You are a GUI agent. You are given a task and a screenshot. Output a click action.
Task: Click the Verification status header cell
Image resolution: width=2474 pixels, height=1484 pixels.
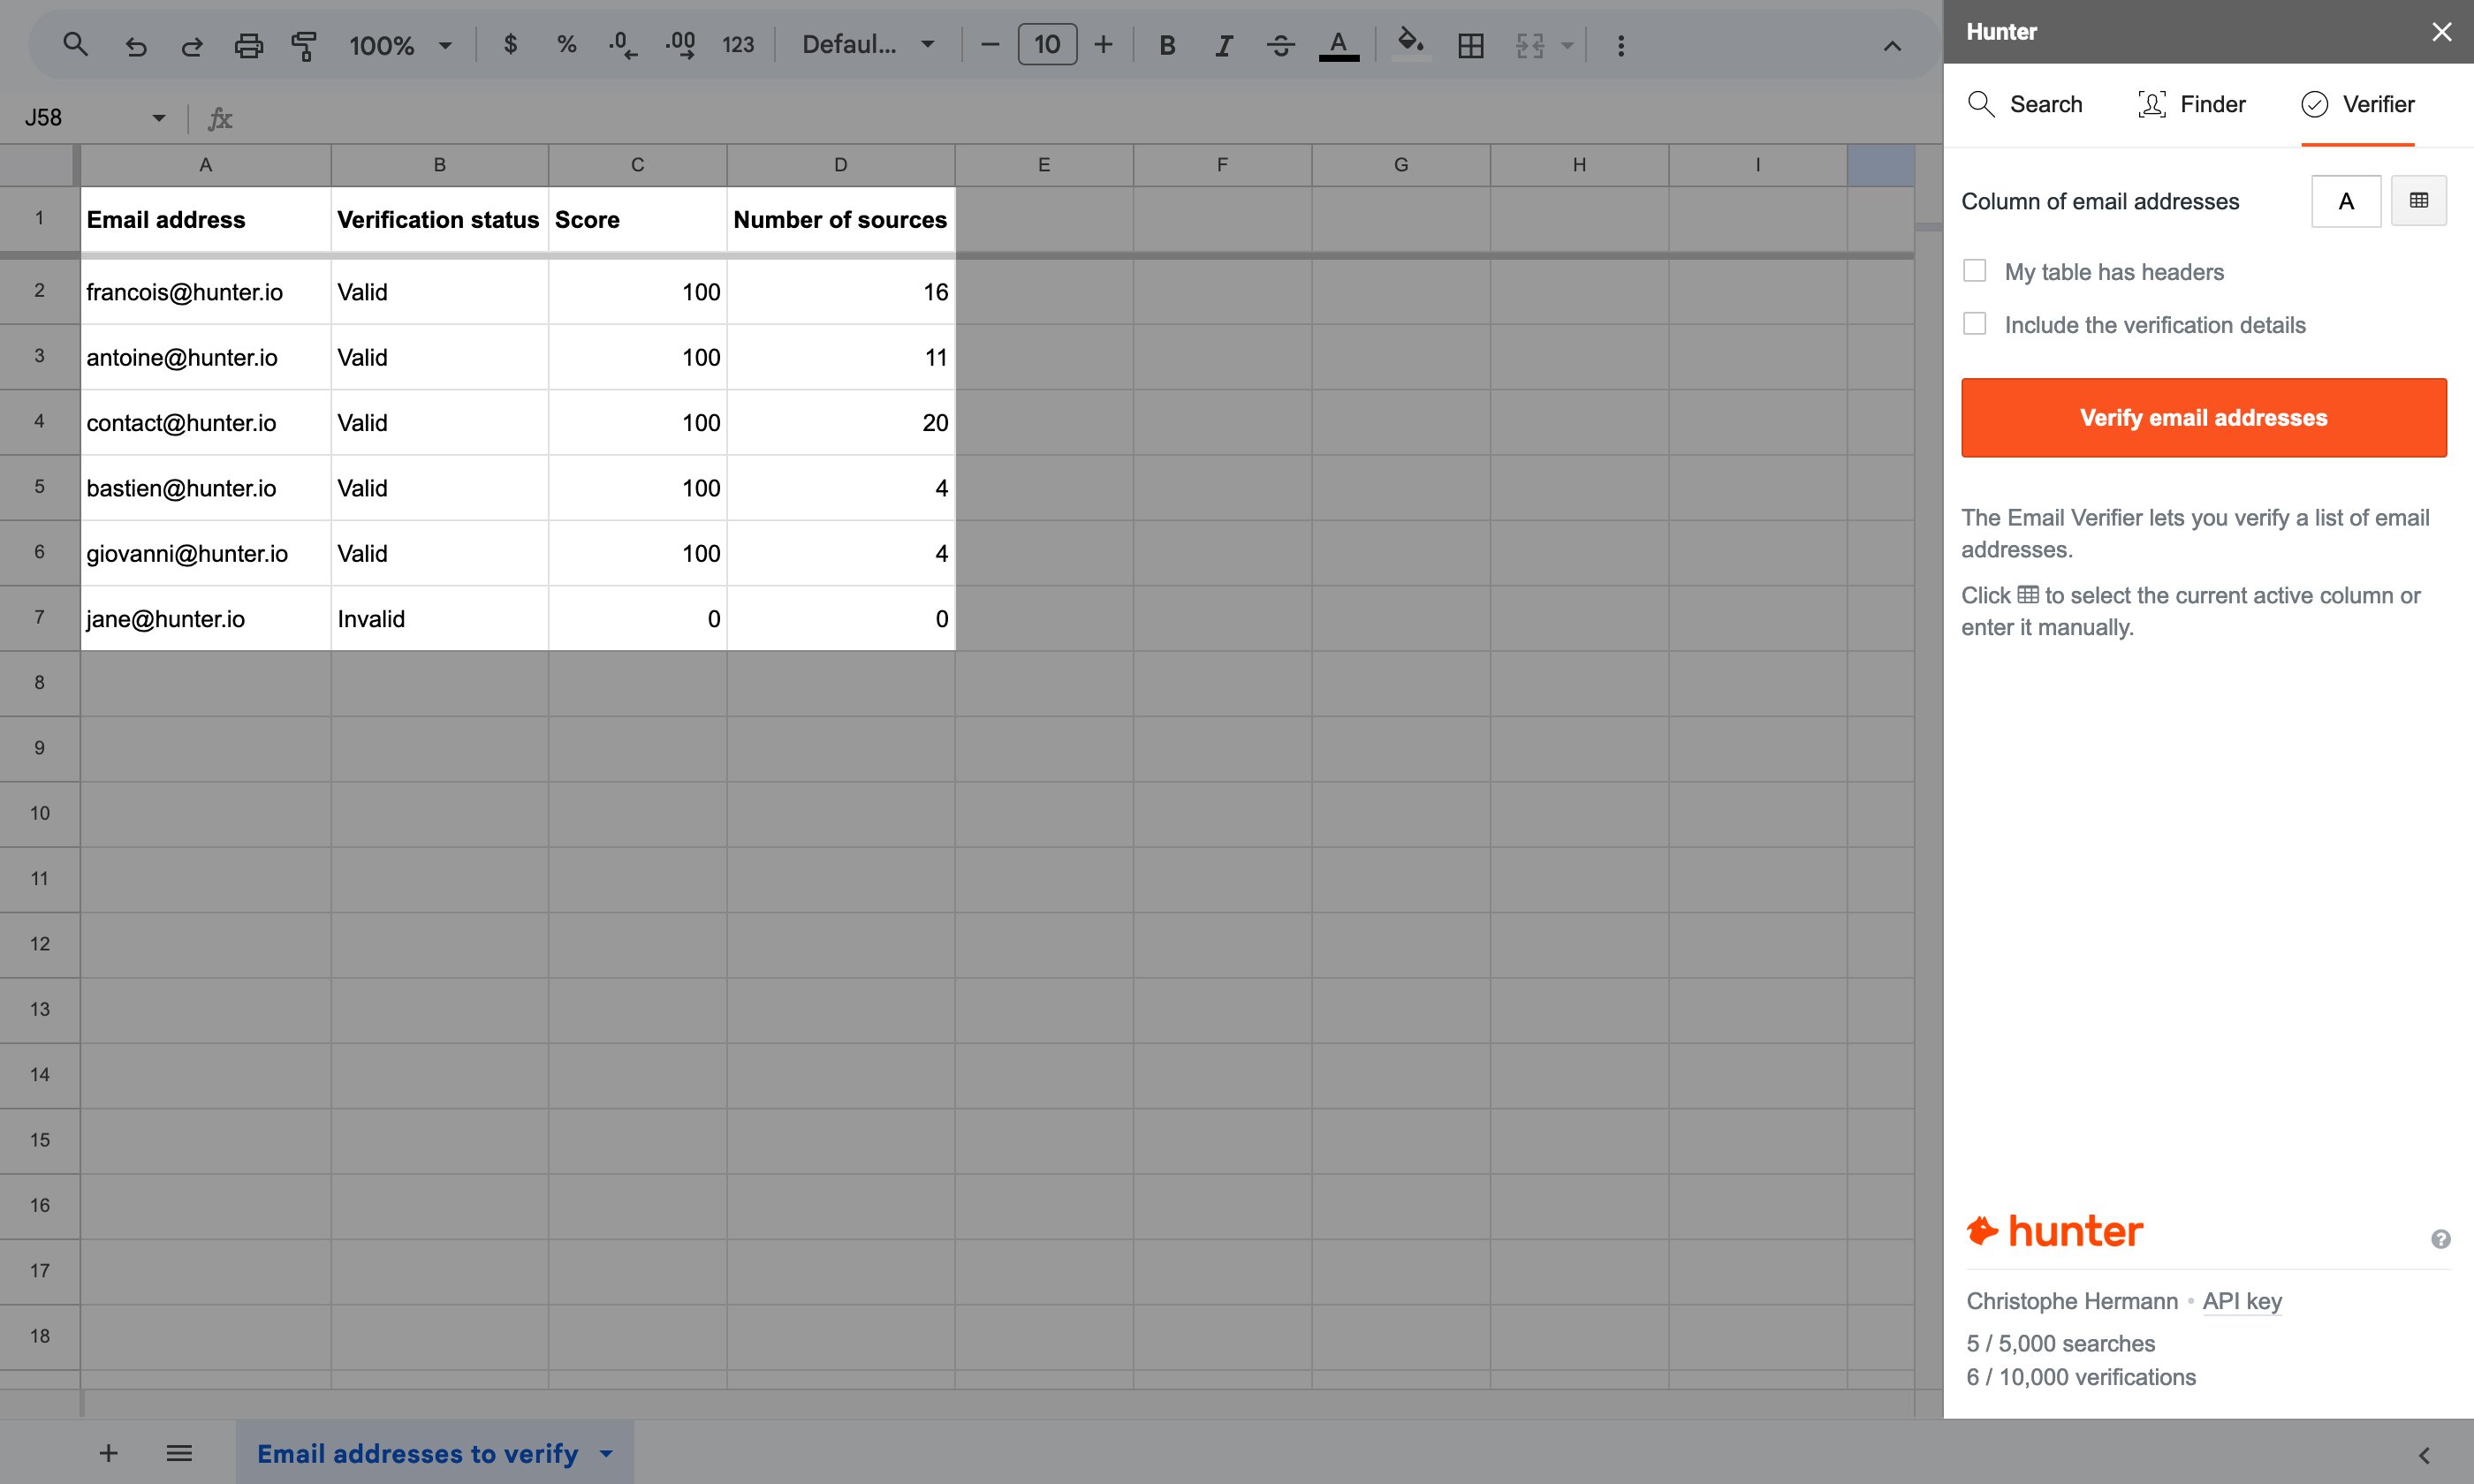click(x=439, y=220)
